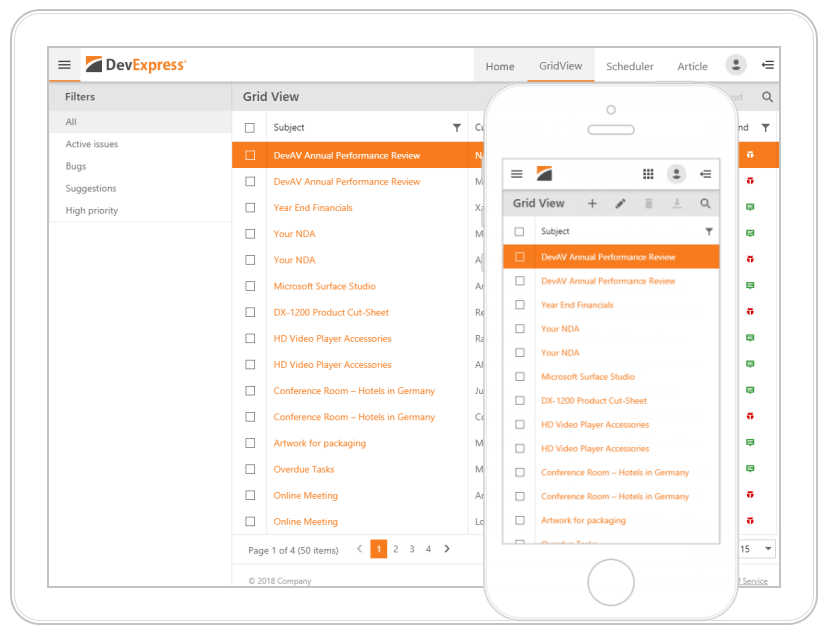The image size is (833, 628).
Task: Open the user account avatar on tablet
Action: pos(736,65)
